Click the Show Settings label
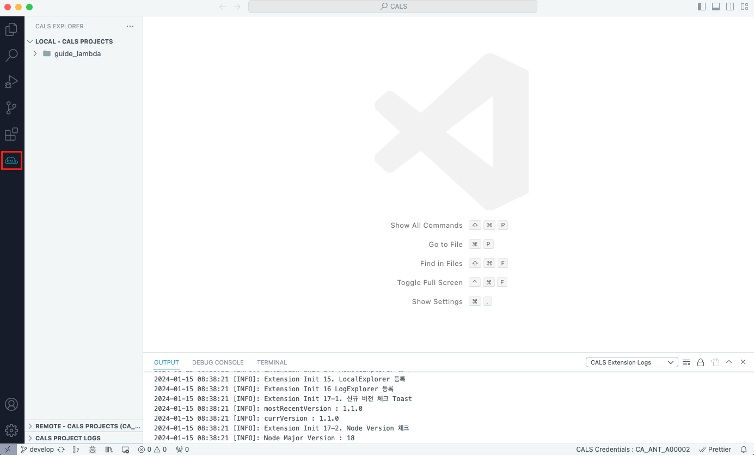Screen dimensions: 754x456 437,302
